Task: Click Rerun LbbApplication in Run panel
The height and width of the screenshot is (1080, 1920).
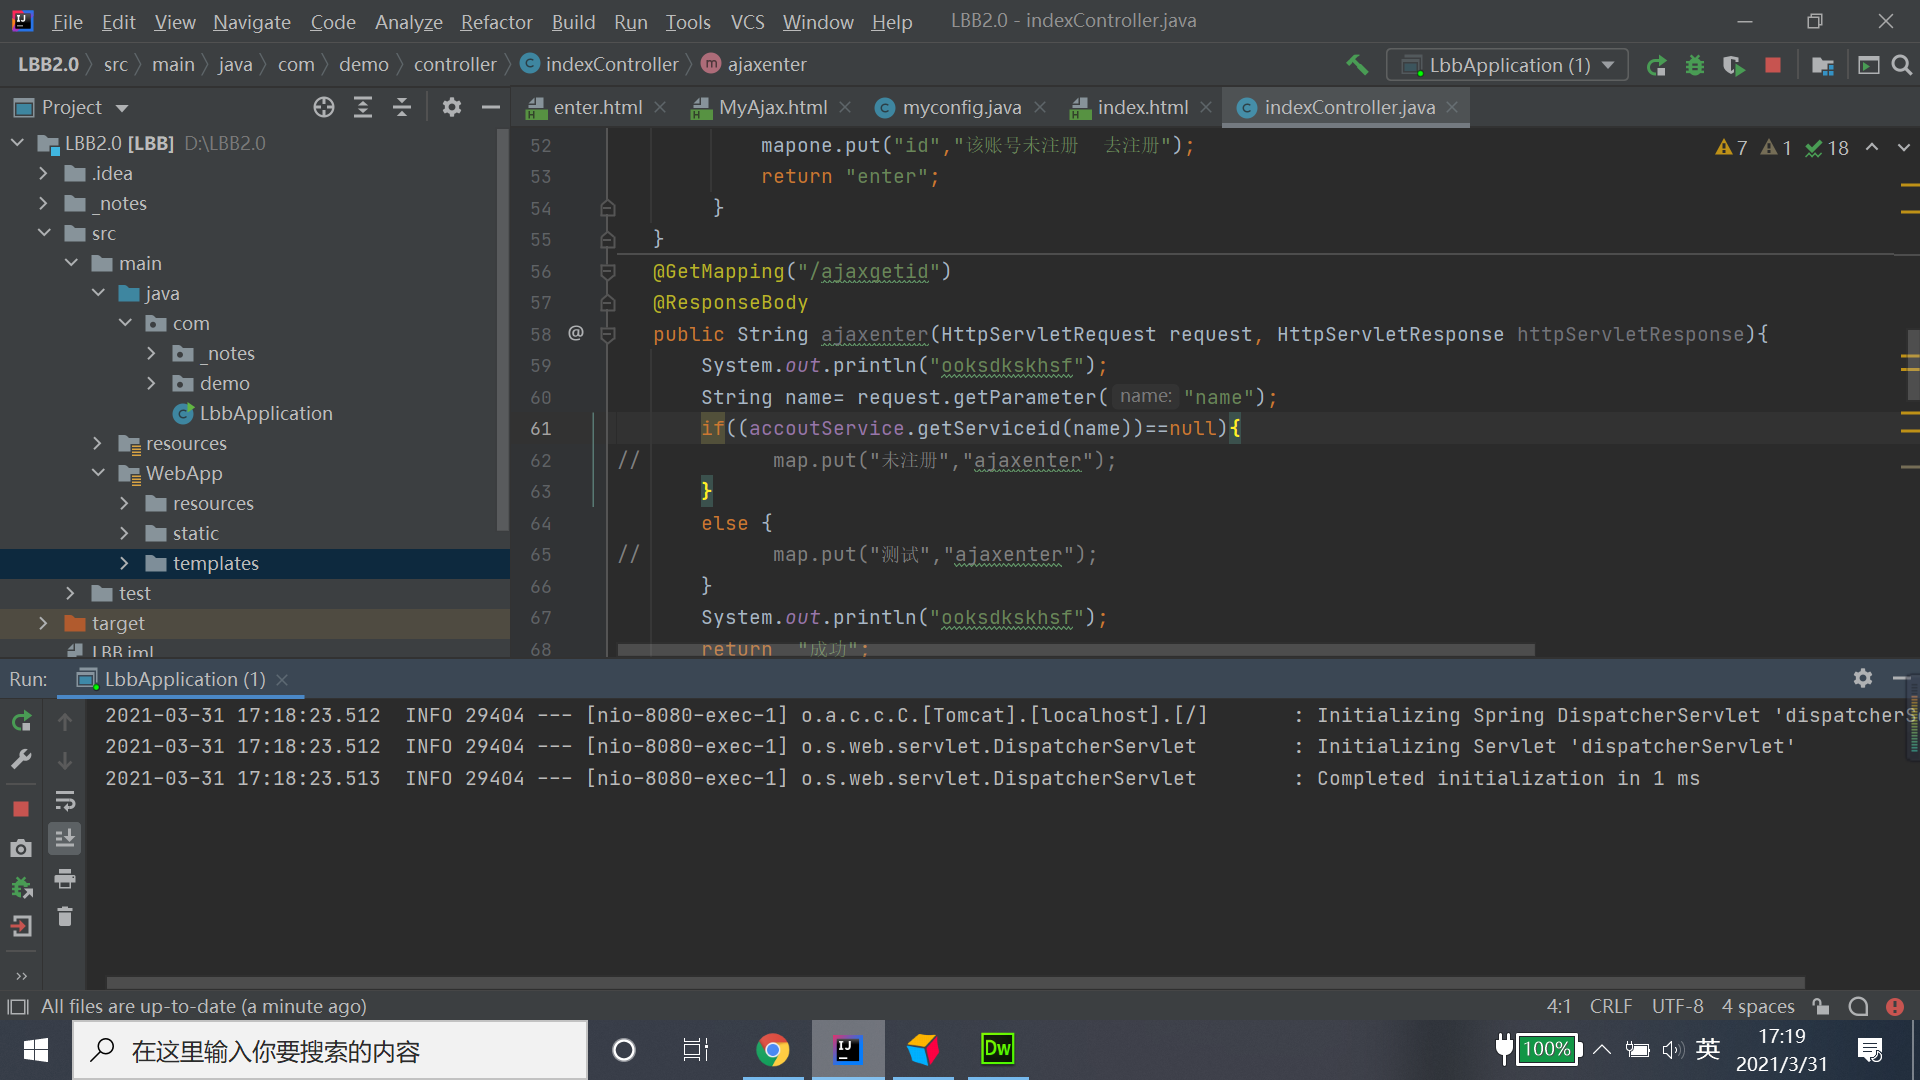Action: pos(21,721)
